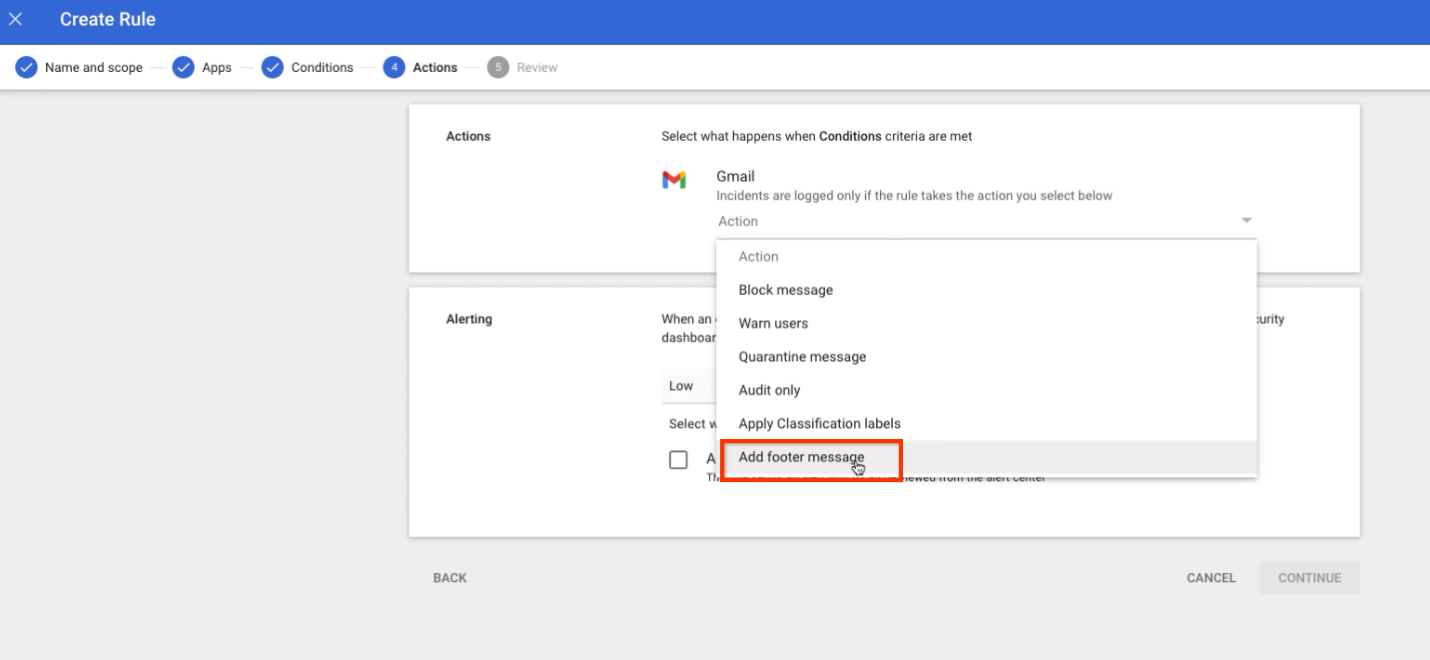The image size is (1430, 660).
Task: Click the step 4 Actions number icon
Action: click(x=394, y=68)
